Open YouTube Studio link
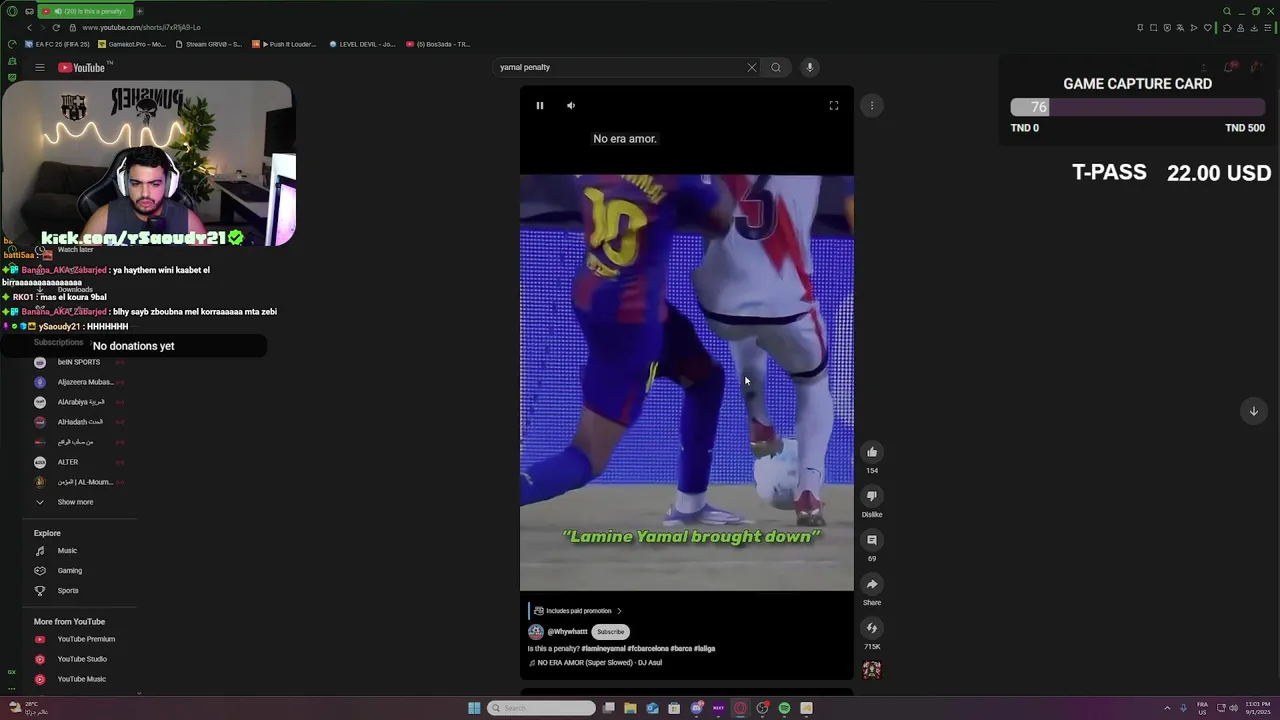Viewport: 1280px width, 720px height. coord(82,659)
